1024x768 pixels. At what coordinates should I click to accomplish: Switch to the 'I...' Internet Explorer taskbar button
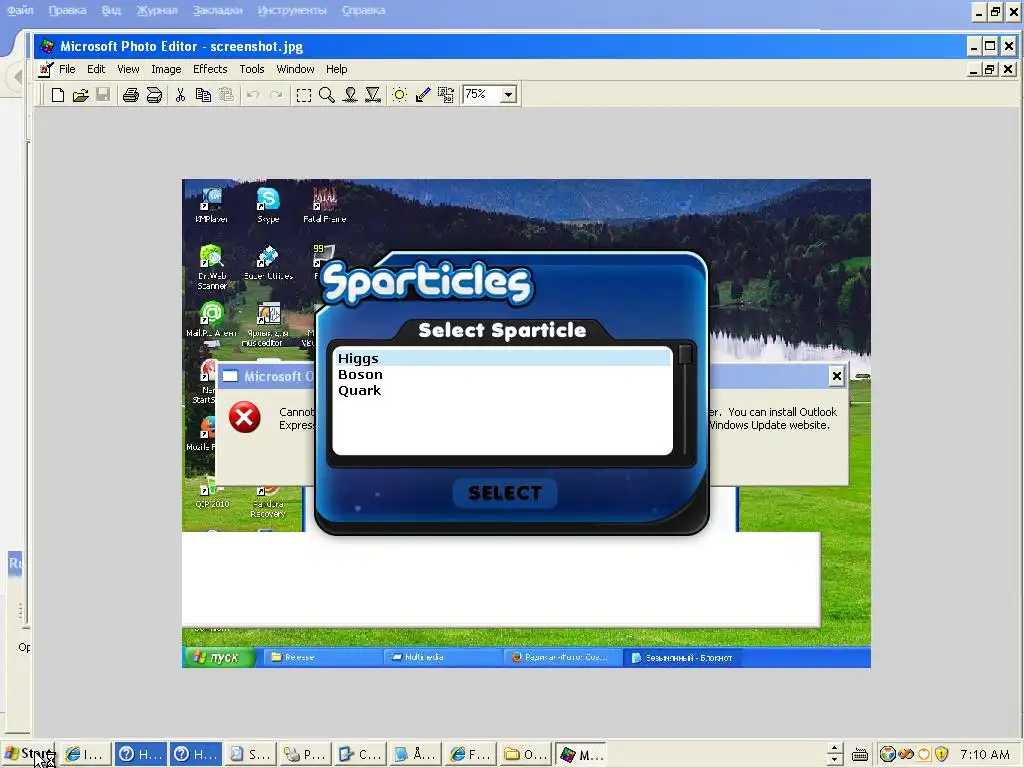[x=85, y=754]
